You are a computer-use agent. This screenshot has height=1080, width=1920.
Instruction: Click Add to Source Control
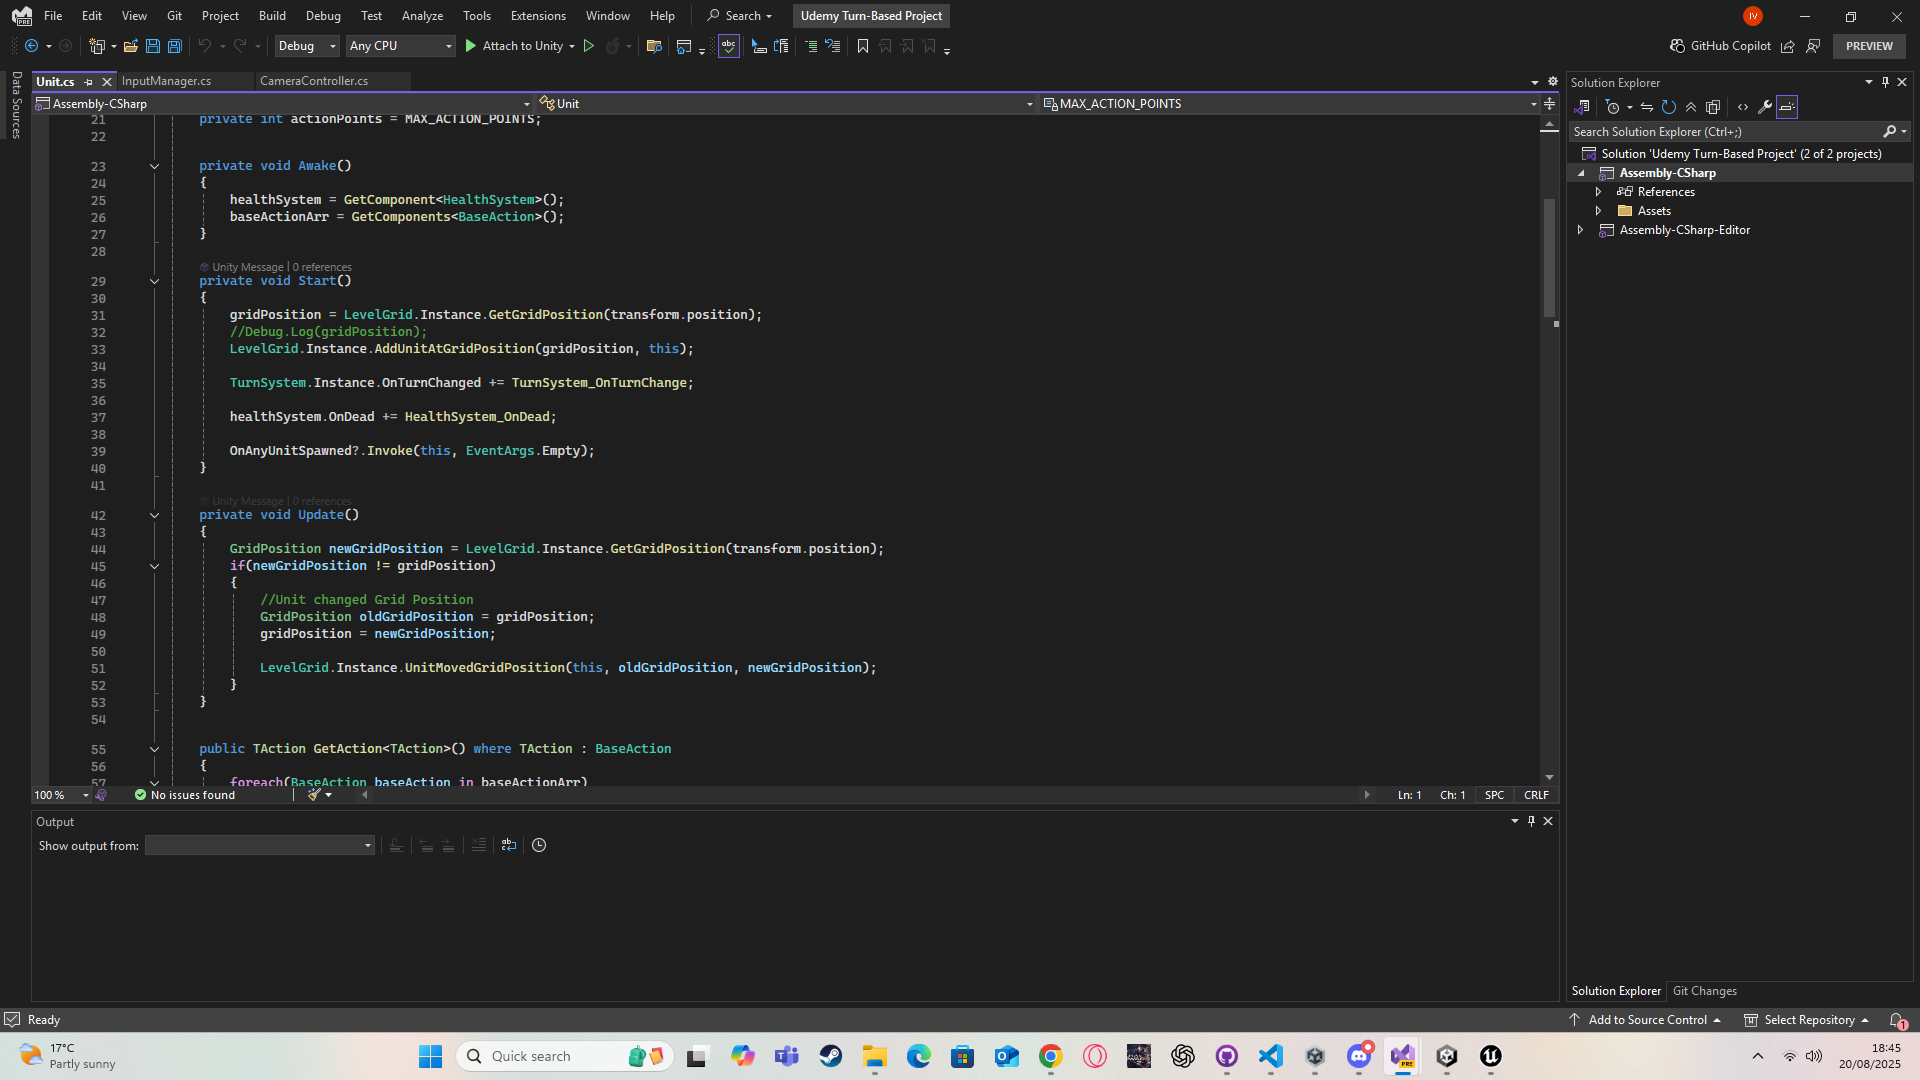1645,1020
